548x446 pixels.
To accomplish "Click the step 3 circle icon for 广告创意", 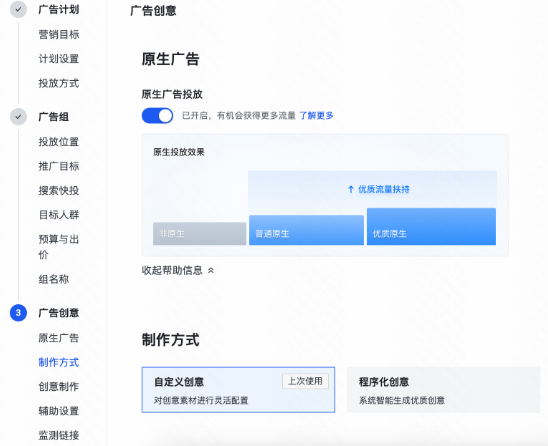I will pos(18,312).
